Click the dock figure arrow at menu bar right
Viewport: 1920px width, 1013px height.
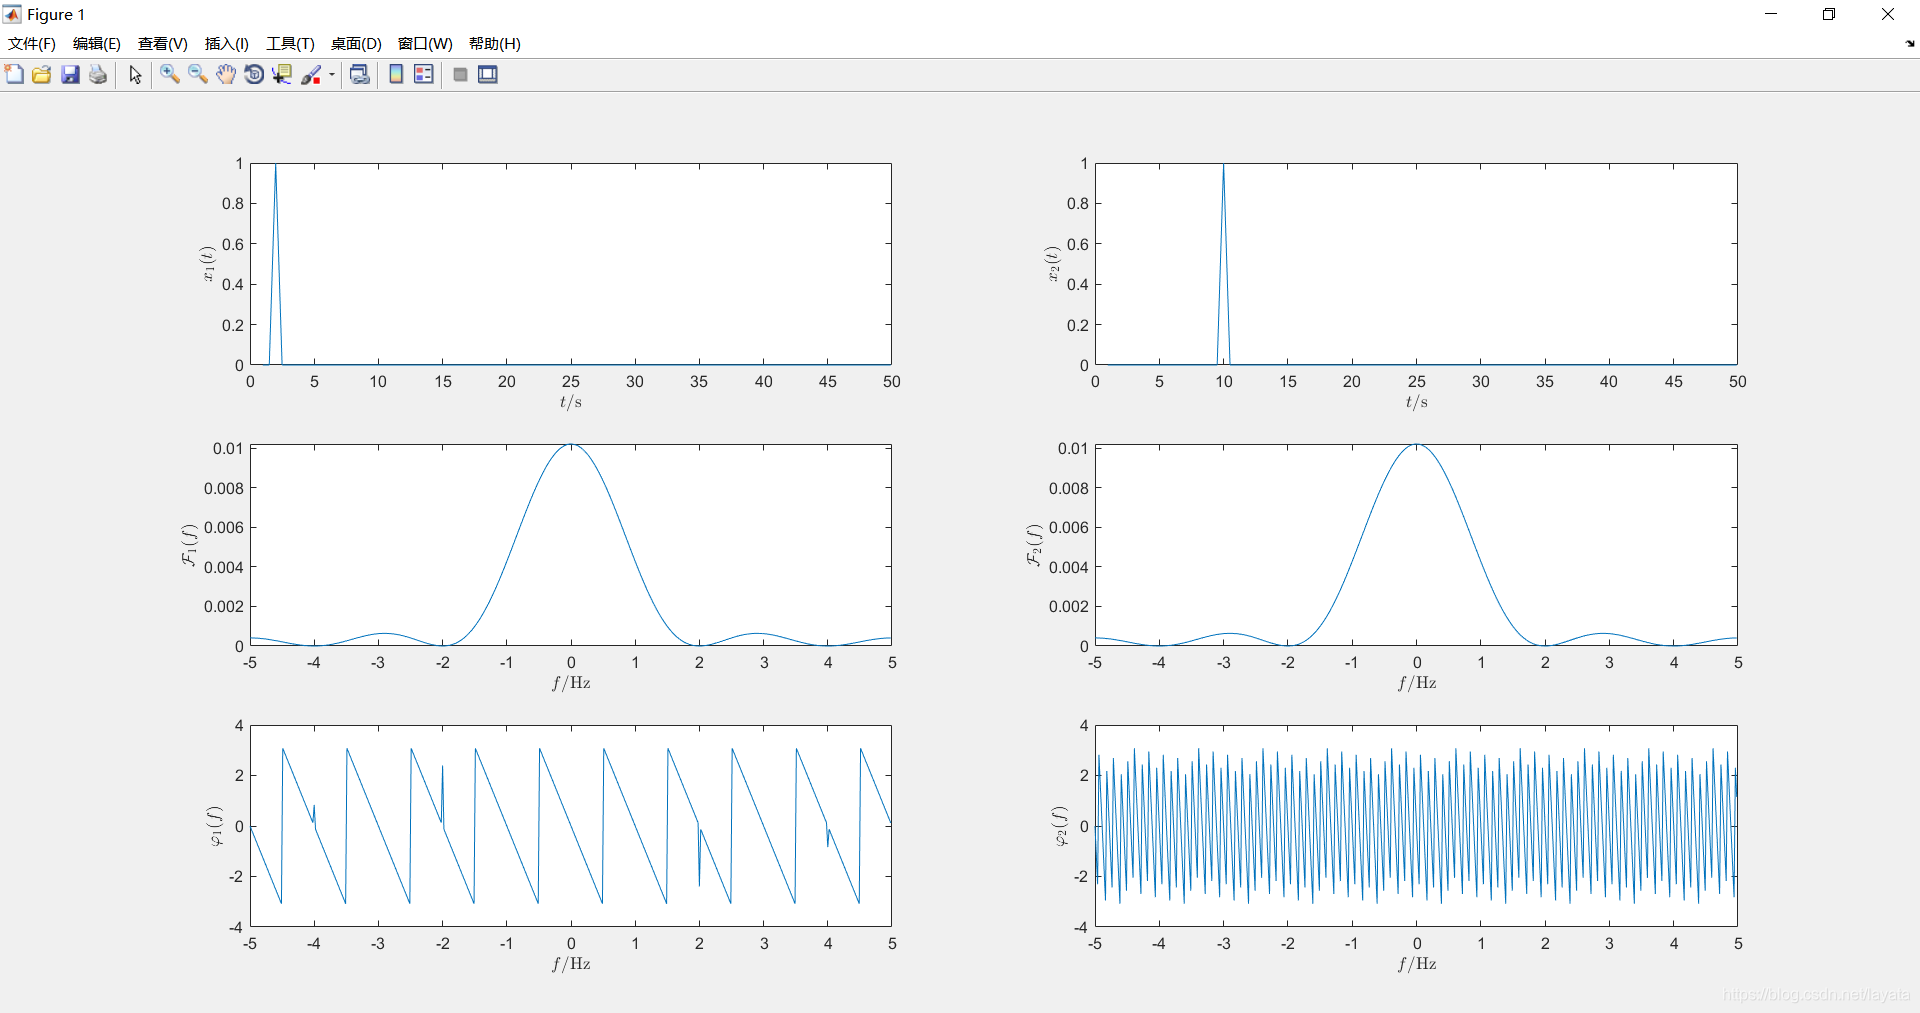click(x=1910, y=44)
